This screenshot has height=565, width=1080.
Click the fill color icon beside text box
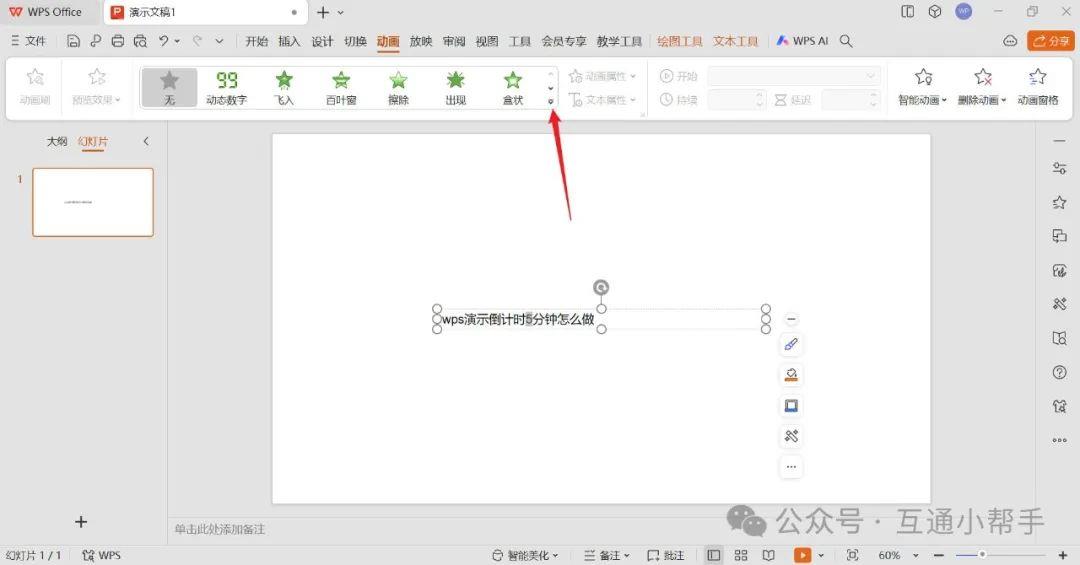pos(791,375)
